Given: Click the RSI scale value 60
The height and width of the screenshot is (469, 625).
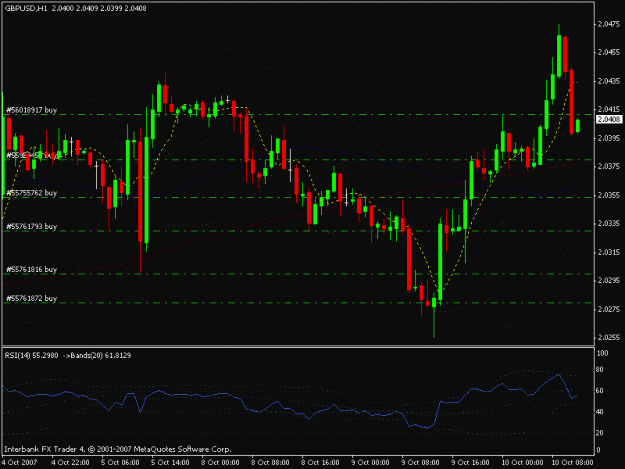Looking at the screenshot, I should coord(601,391).
